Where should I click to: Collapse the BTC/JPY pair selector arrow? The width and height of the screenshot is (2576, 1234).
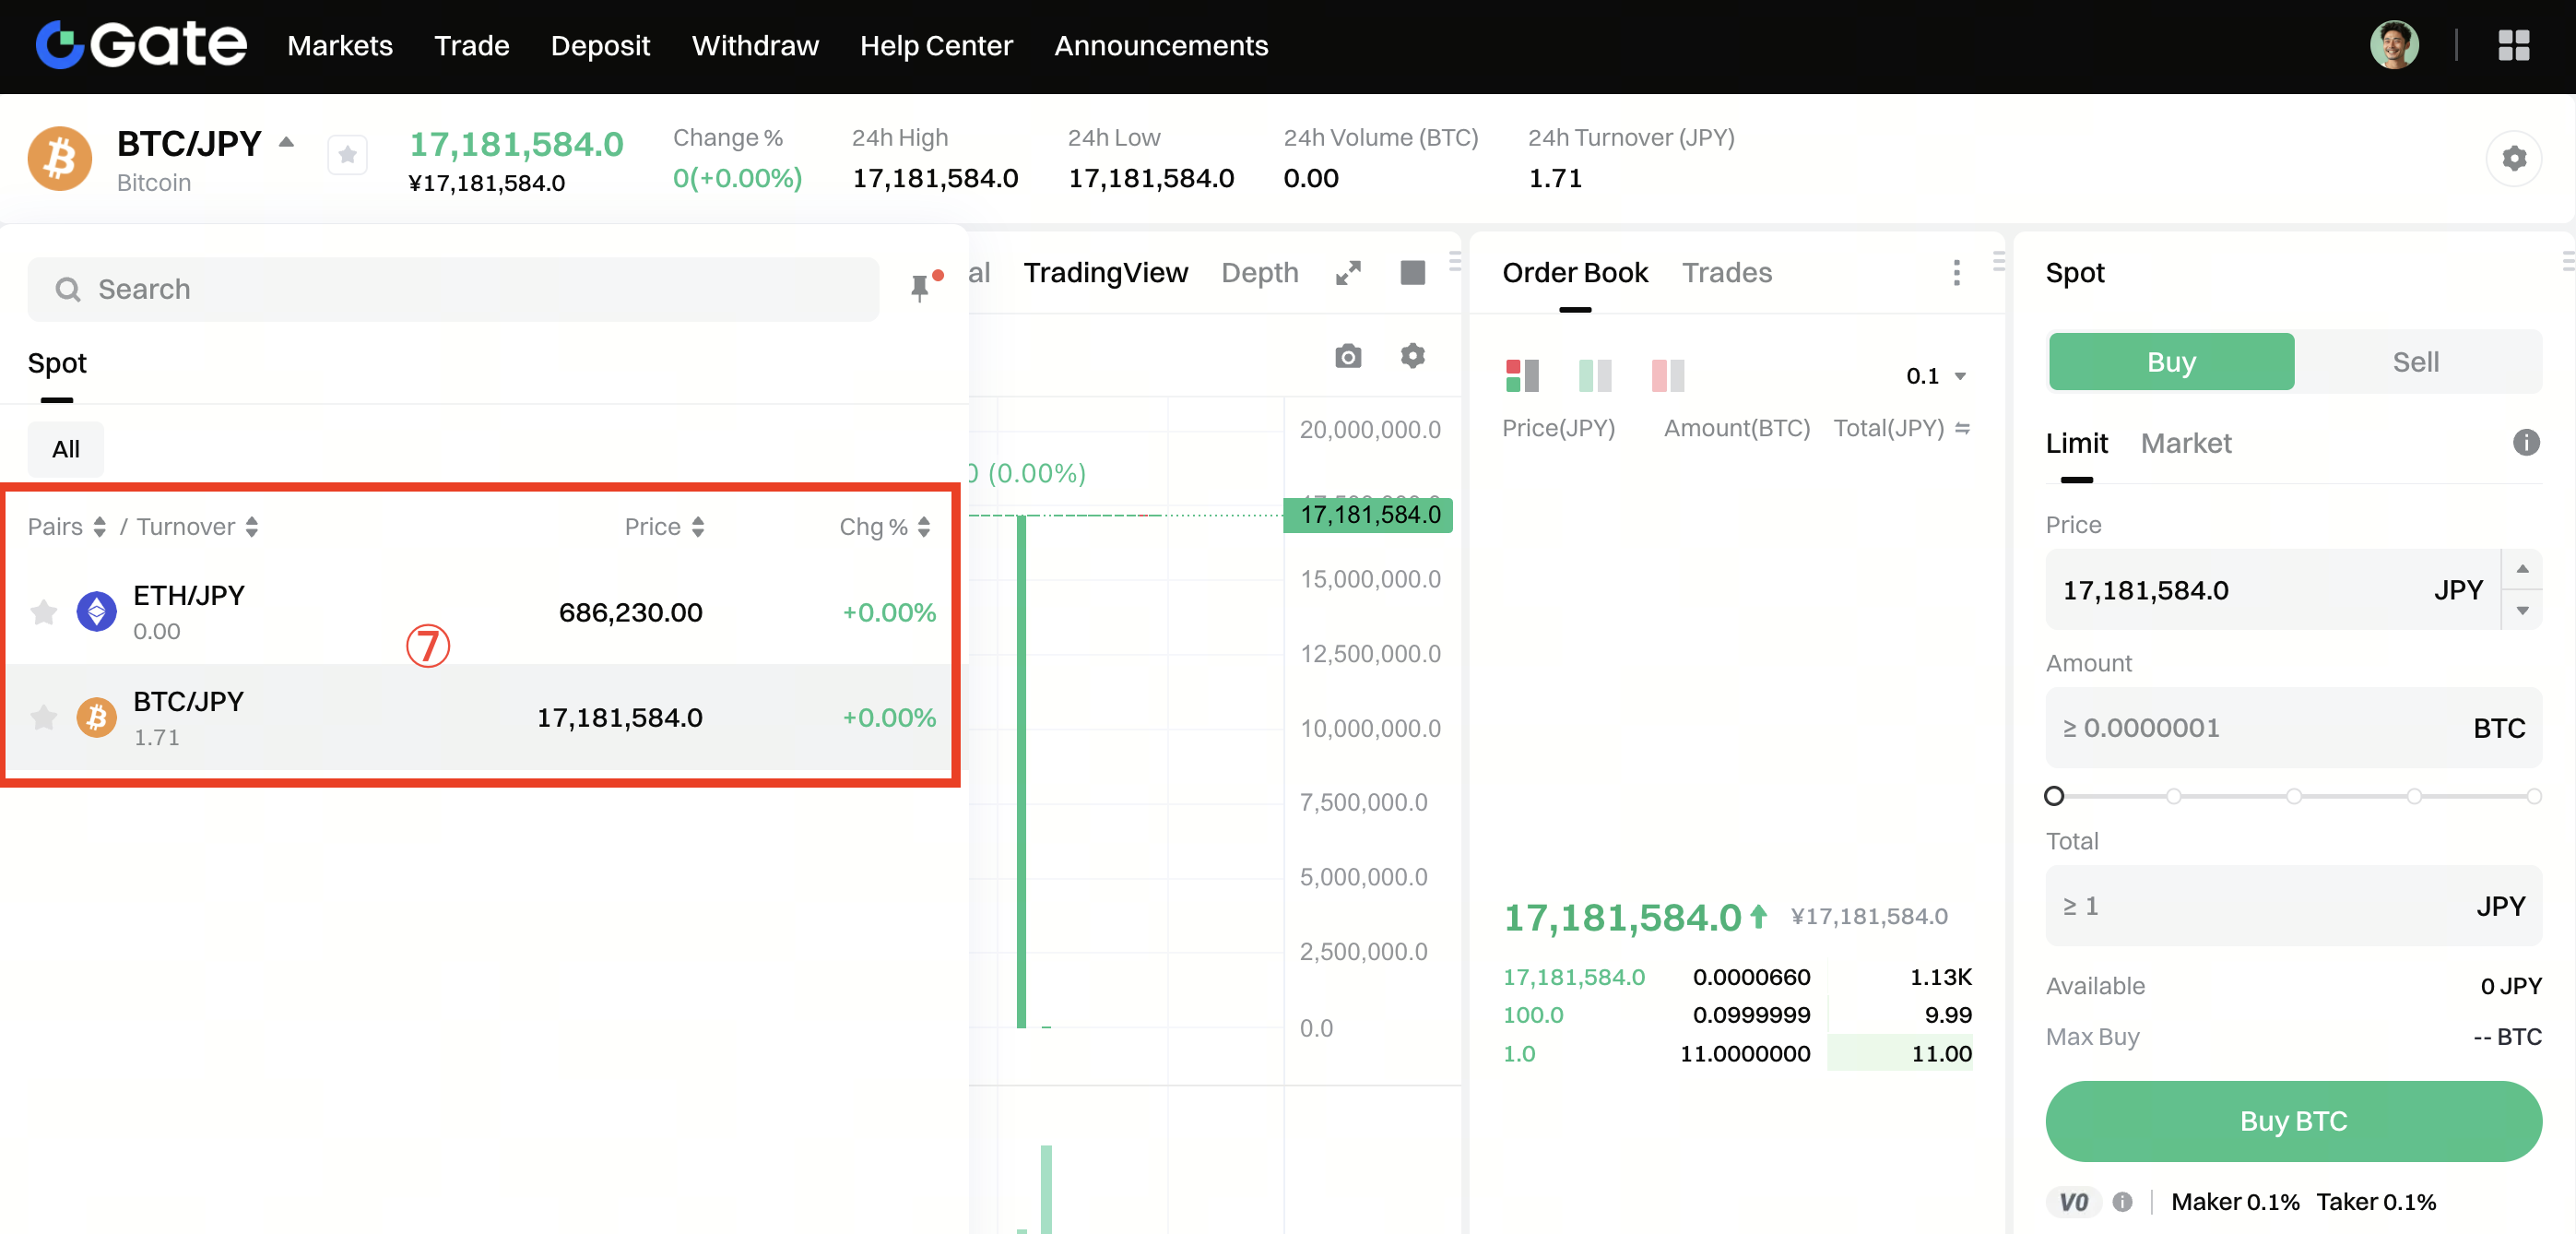[x=286, y=142]
